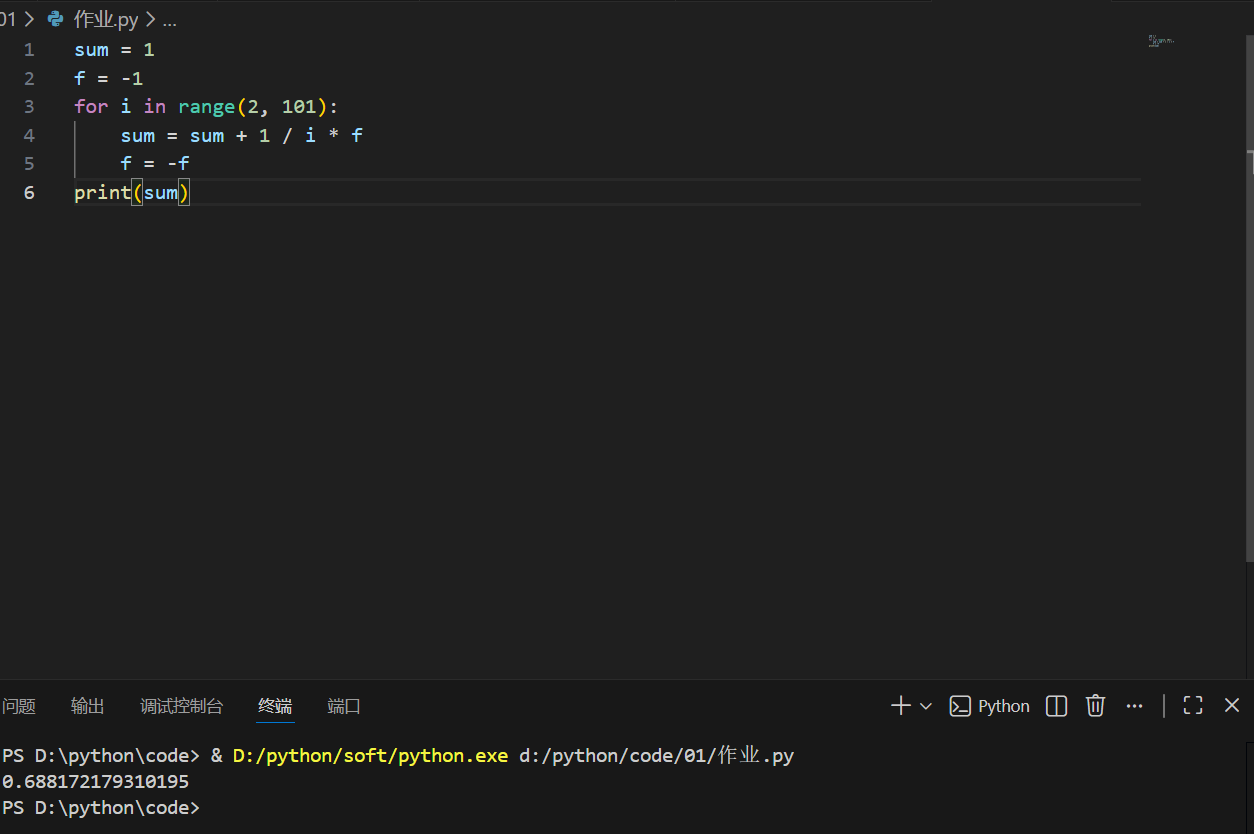Open terminal views with the ellipsis icon

(1134, 705)
